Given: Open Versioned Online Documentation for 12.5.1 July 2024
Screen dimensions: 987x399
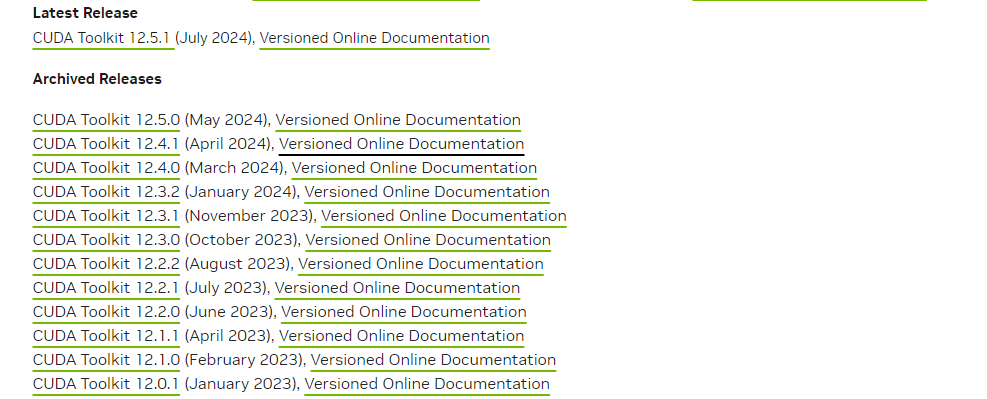Looking at the screenshot, I should (x=375, y=38).
